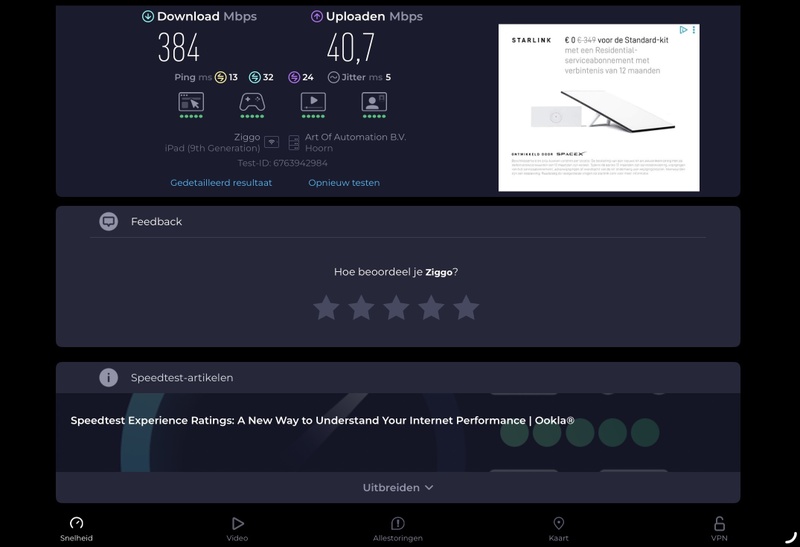Open web browsing experience rating icon
Screen dimensions: 800x547
pyautogui.click(x=191, y=102)
